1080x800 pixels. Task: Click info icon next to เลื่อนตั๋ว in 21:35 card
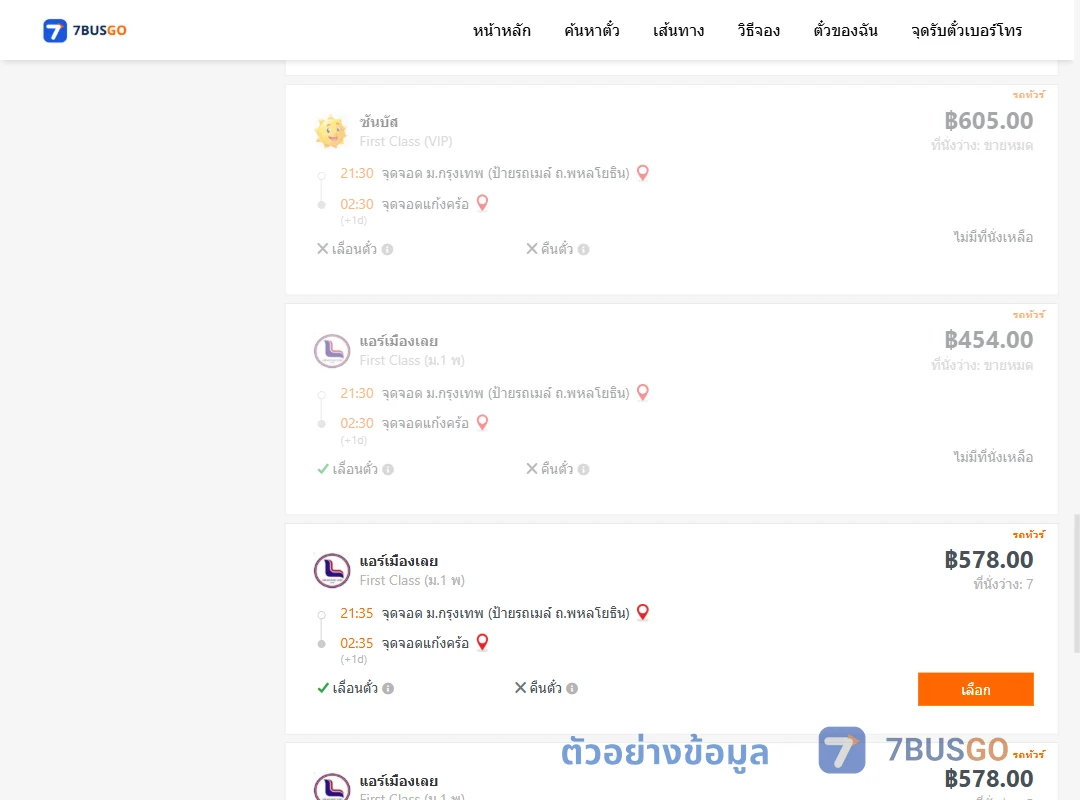coord(388,688)
